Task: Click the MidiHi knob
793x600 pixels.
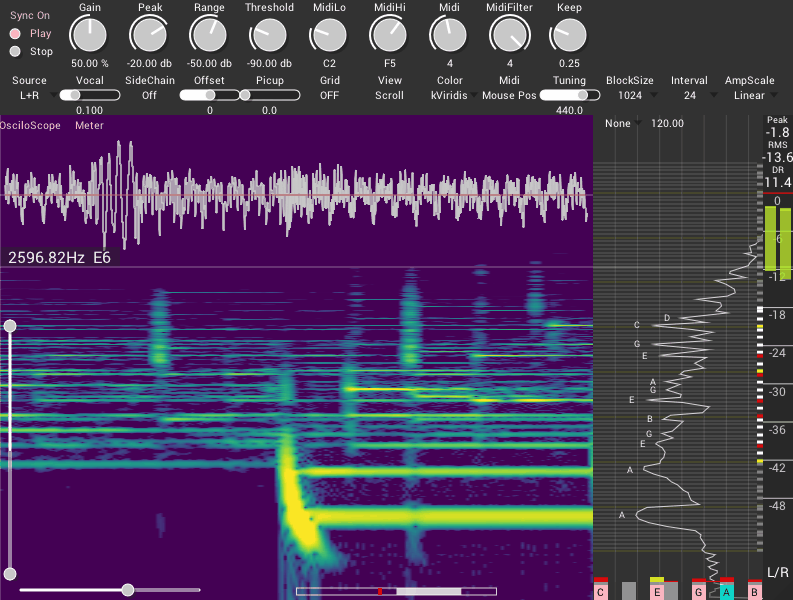Action: pyautogui.click(x=389, y=35)
